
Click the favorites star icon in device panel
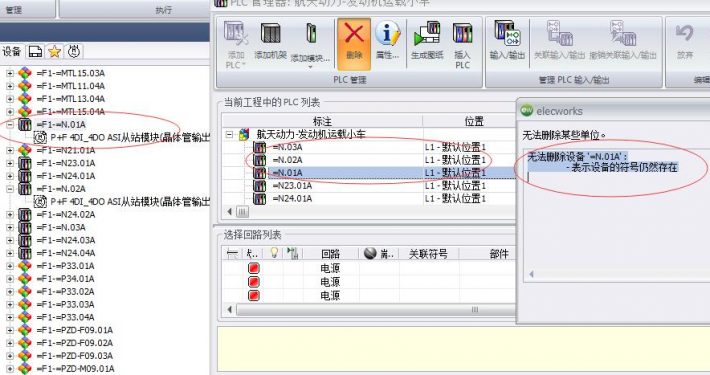[54, 52]
